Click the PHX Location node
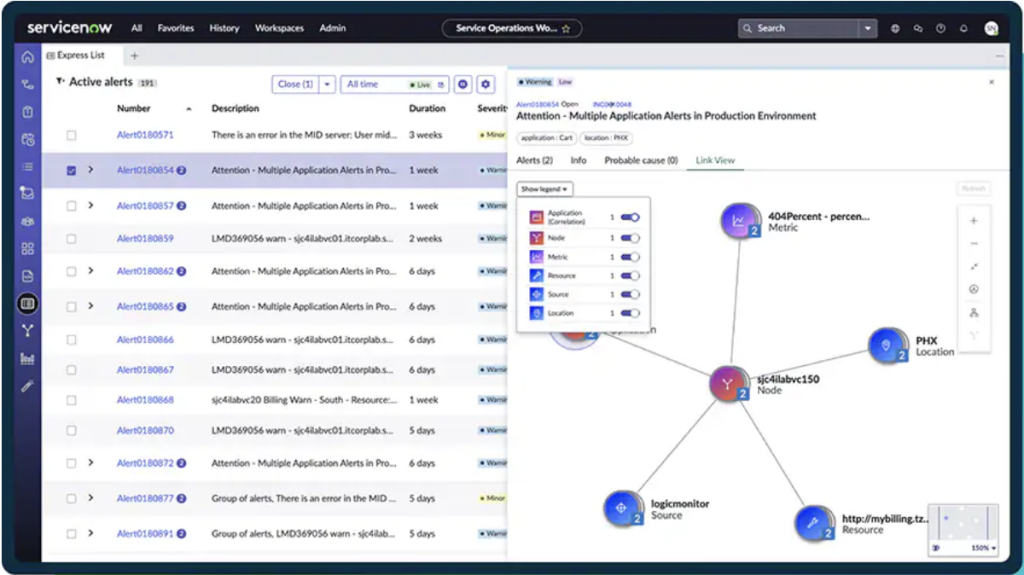 [x=888, y=345]
